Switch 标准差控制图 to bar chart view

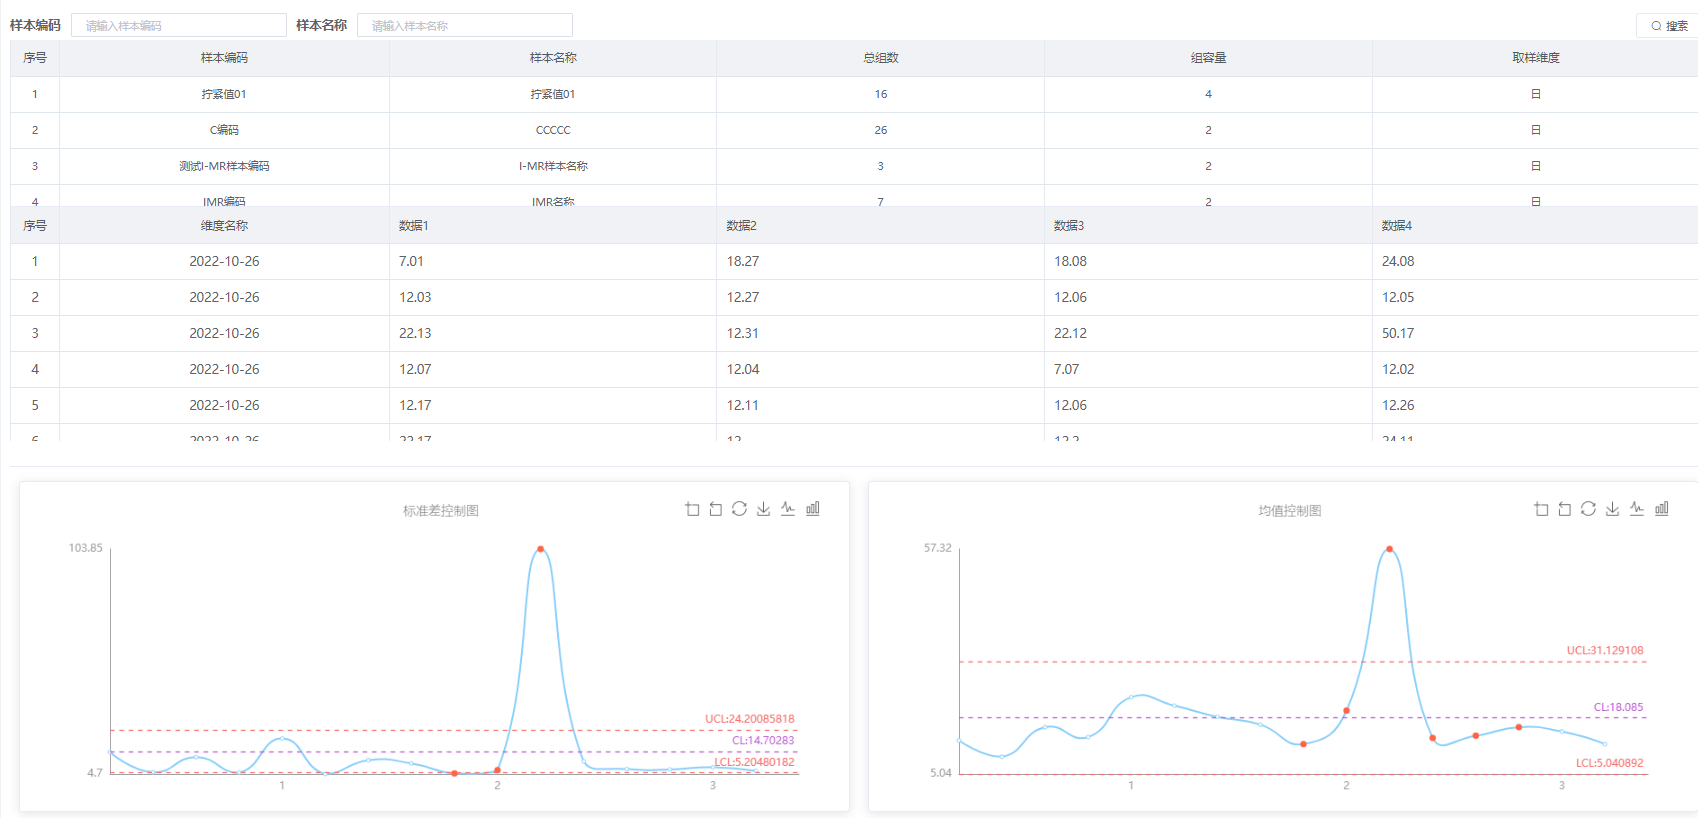(x=813, y=509)
